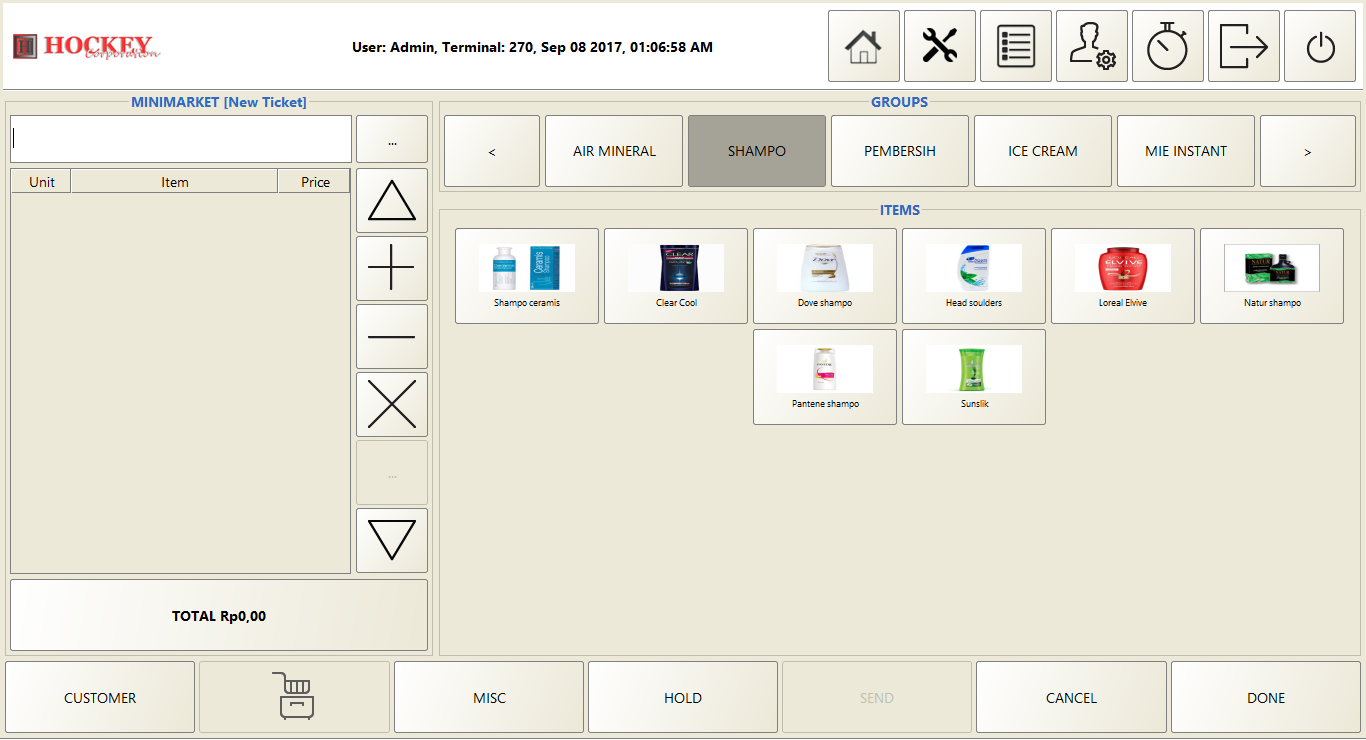The height and width of the screenshot is (740, 1366).
Task: Click the barcode search input field
Action: [181, 139]
